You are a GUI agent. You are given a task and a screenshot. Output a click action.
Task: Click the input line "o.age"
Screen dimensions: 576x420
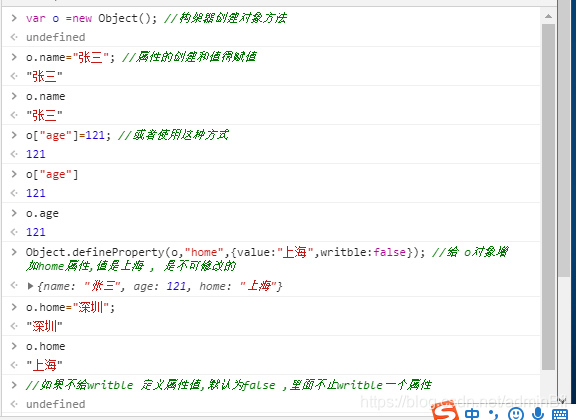click(x=42, y=213)
